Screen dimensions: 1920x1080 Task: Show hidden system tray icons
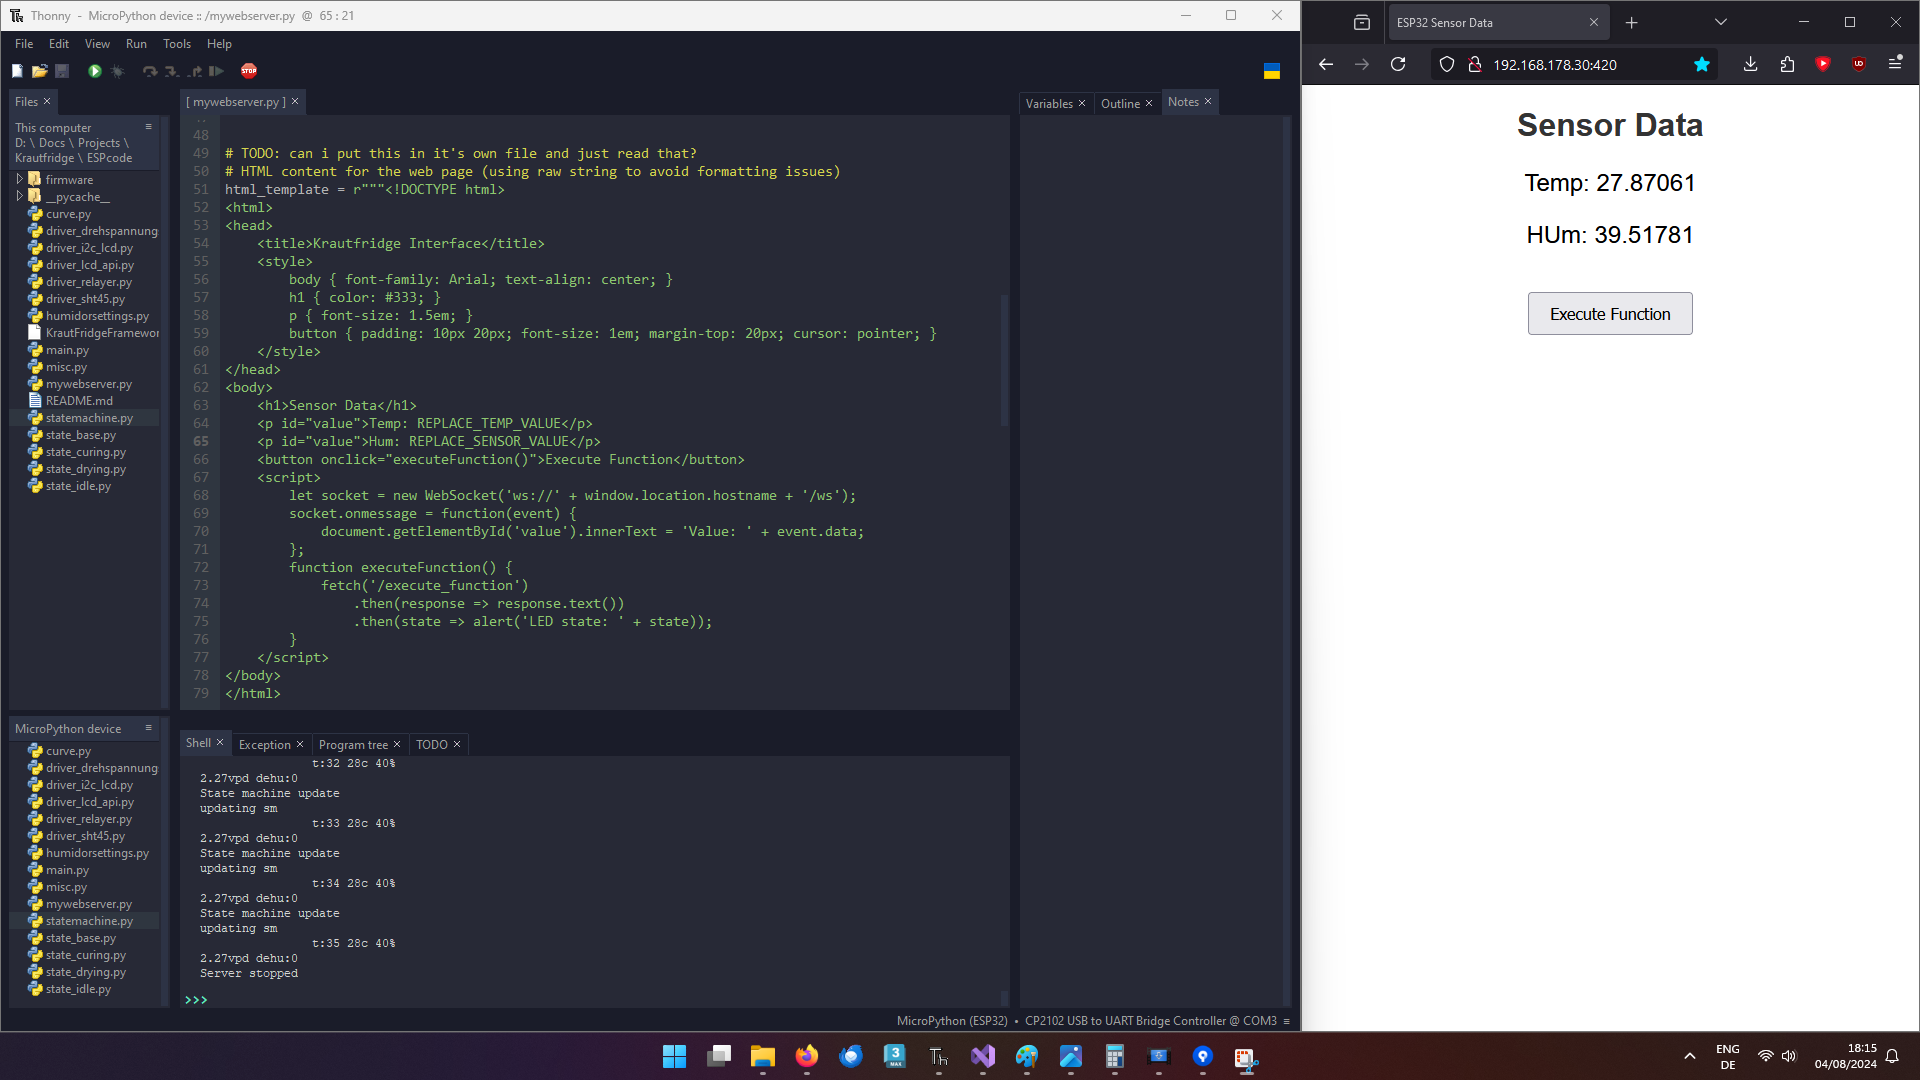click(1690, 1057)
